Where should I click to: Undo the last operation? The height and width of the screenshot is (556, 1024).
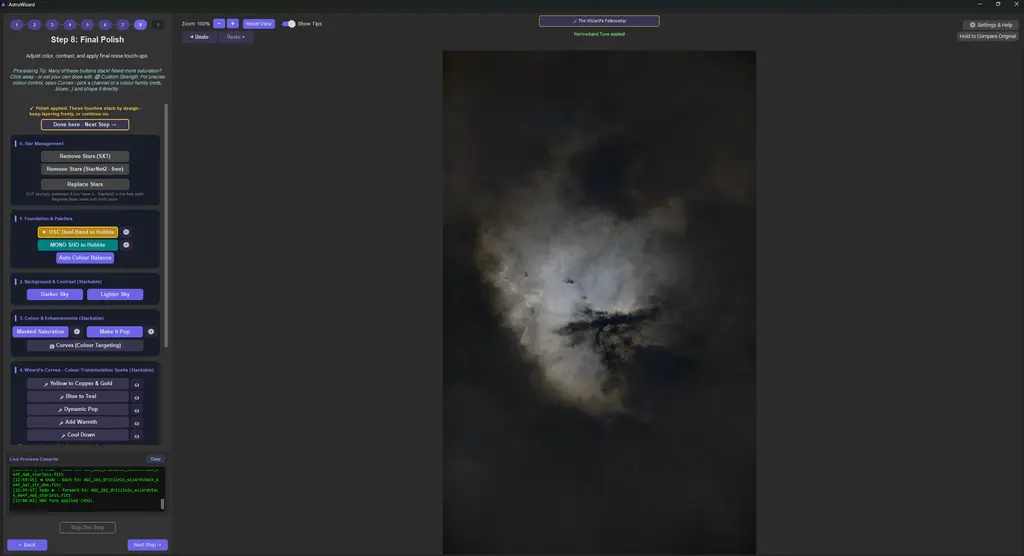click(199, 37)
